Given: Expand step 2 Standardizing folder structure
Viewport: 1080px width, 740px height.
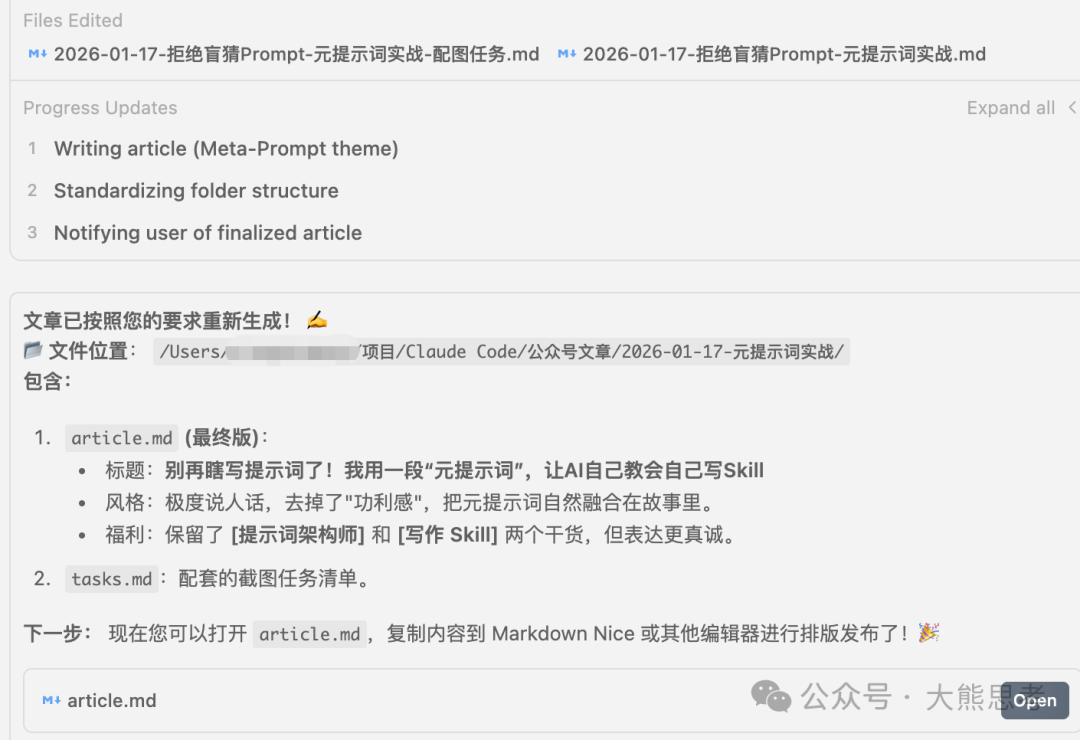Looking at the screenshot, I should point(196,191).
